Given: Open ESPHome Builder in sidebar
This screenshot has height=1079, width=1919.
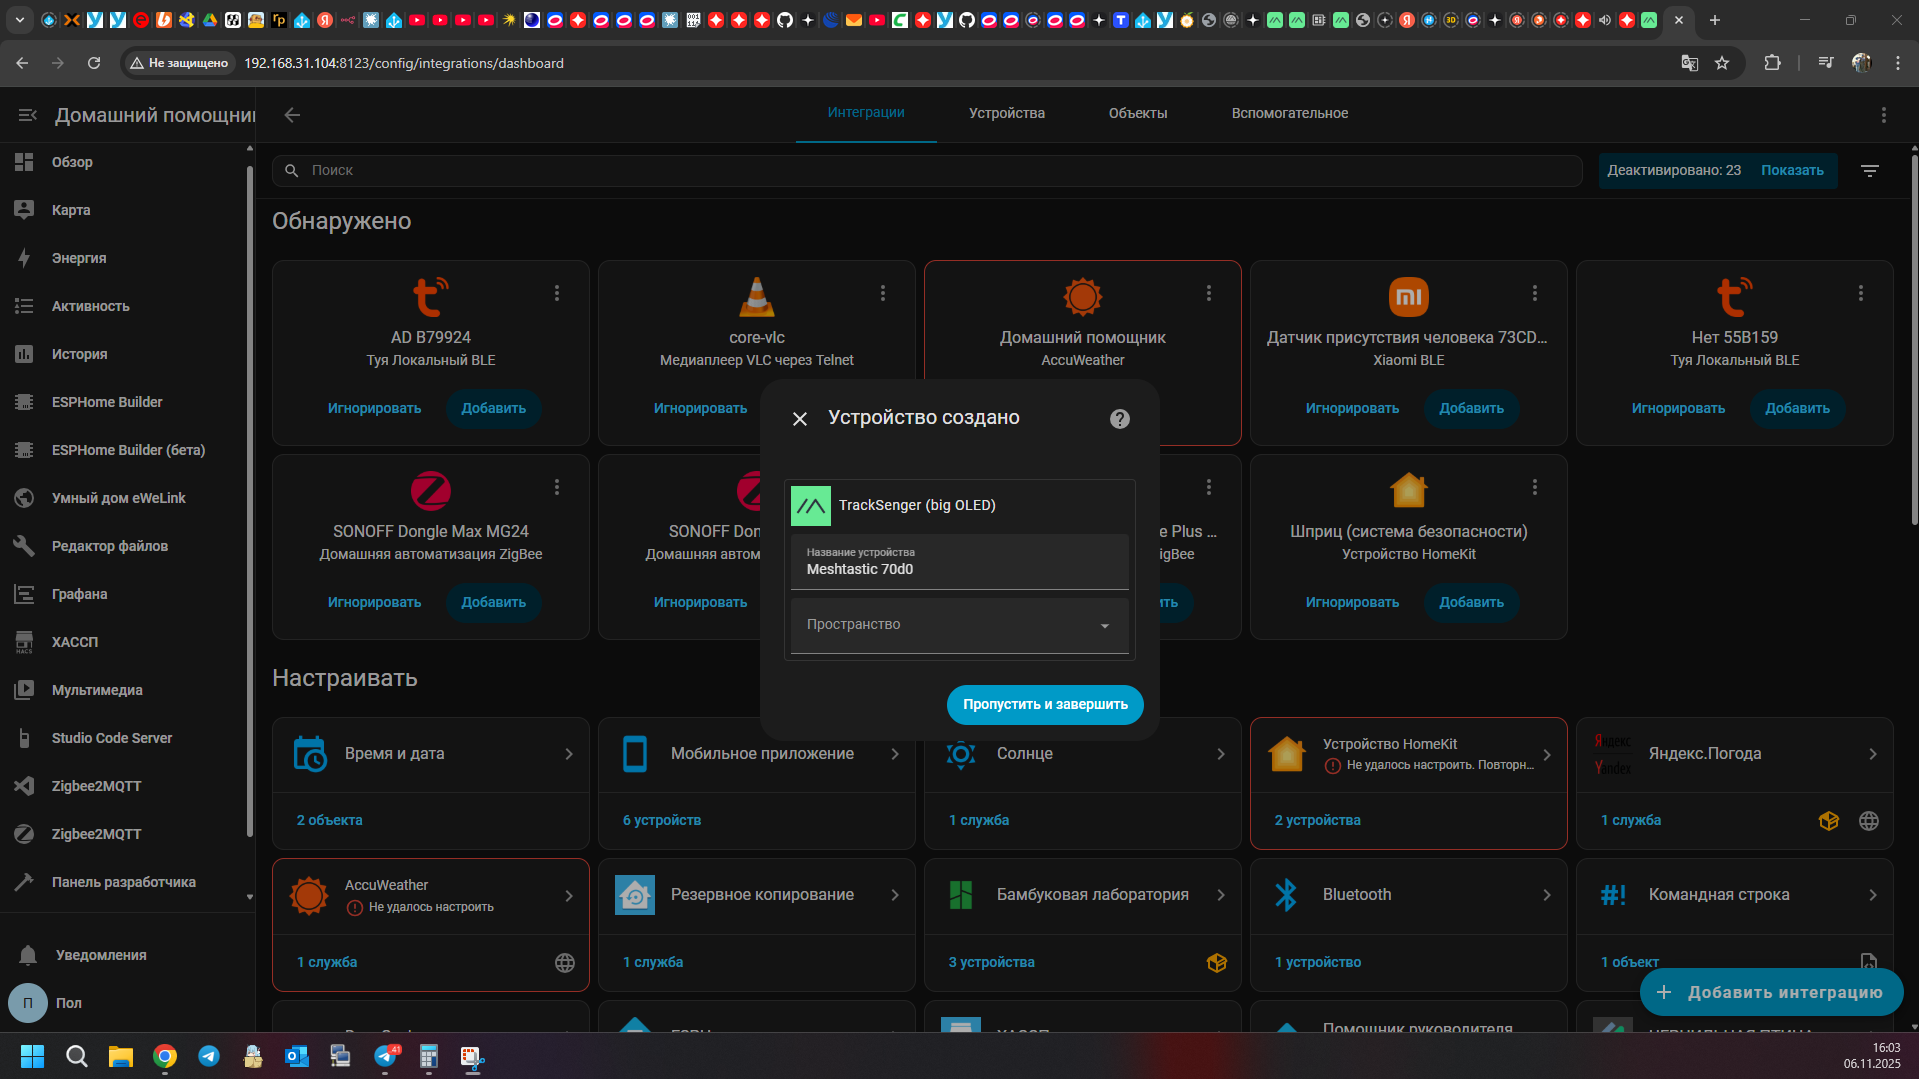Looking at the screenshot, I should [x=107, y=402].
